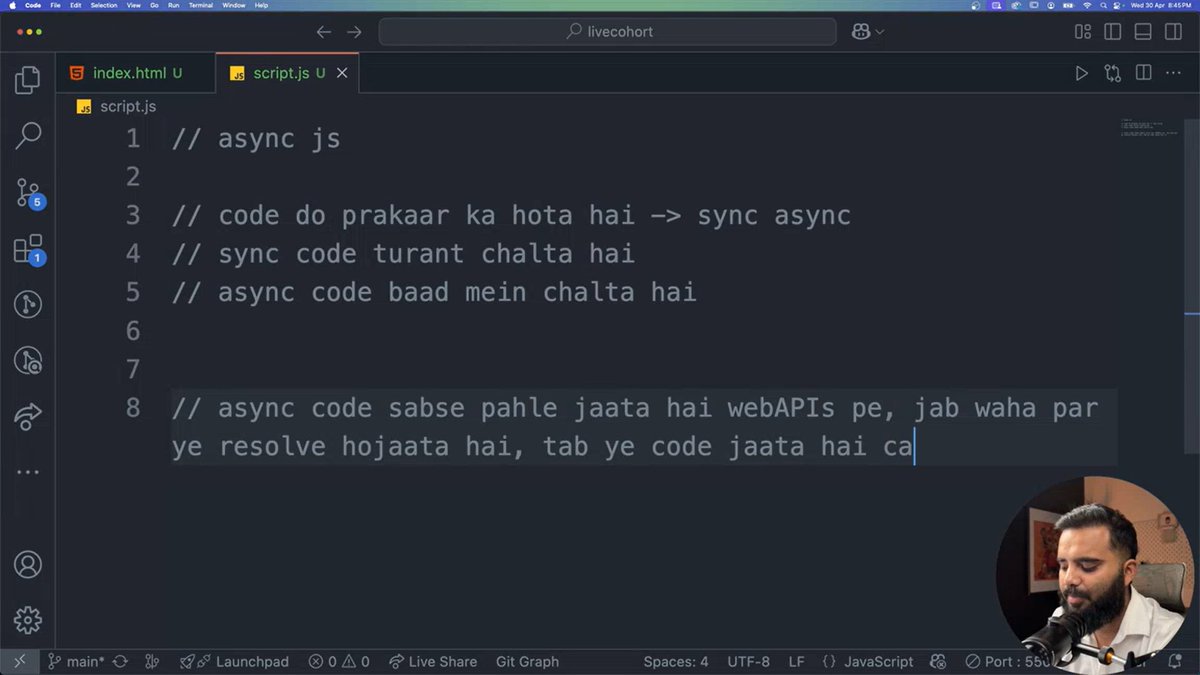The image size is (1200, 675).
Task: Change the UTF-8 file encoding
Action: click(749, 661)
